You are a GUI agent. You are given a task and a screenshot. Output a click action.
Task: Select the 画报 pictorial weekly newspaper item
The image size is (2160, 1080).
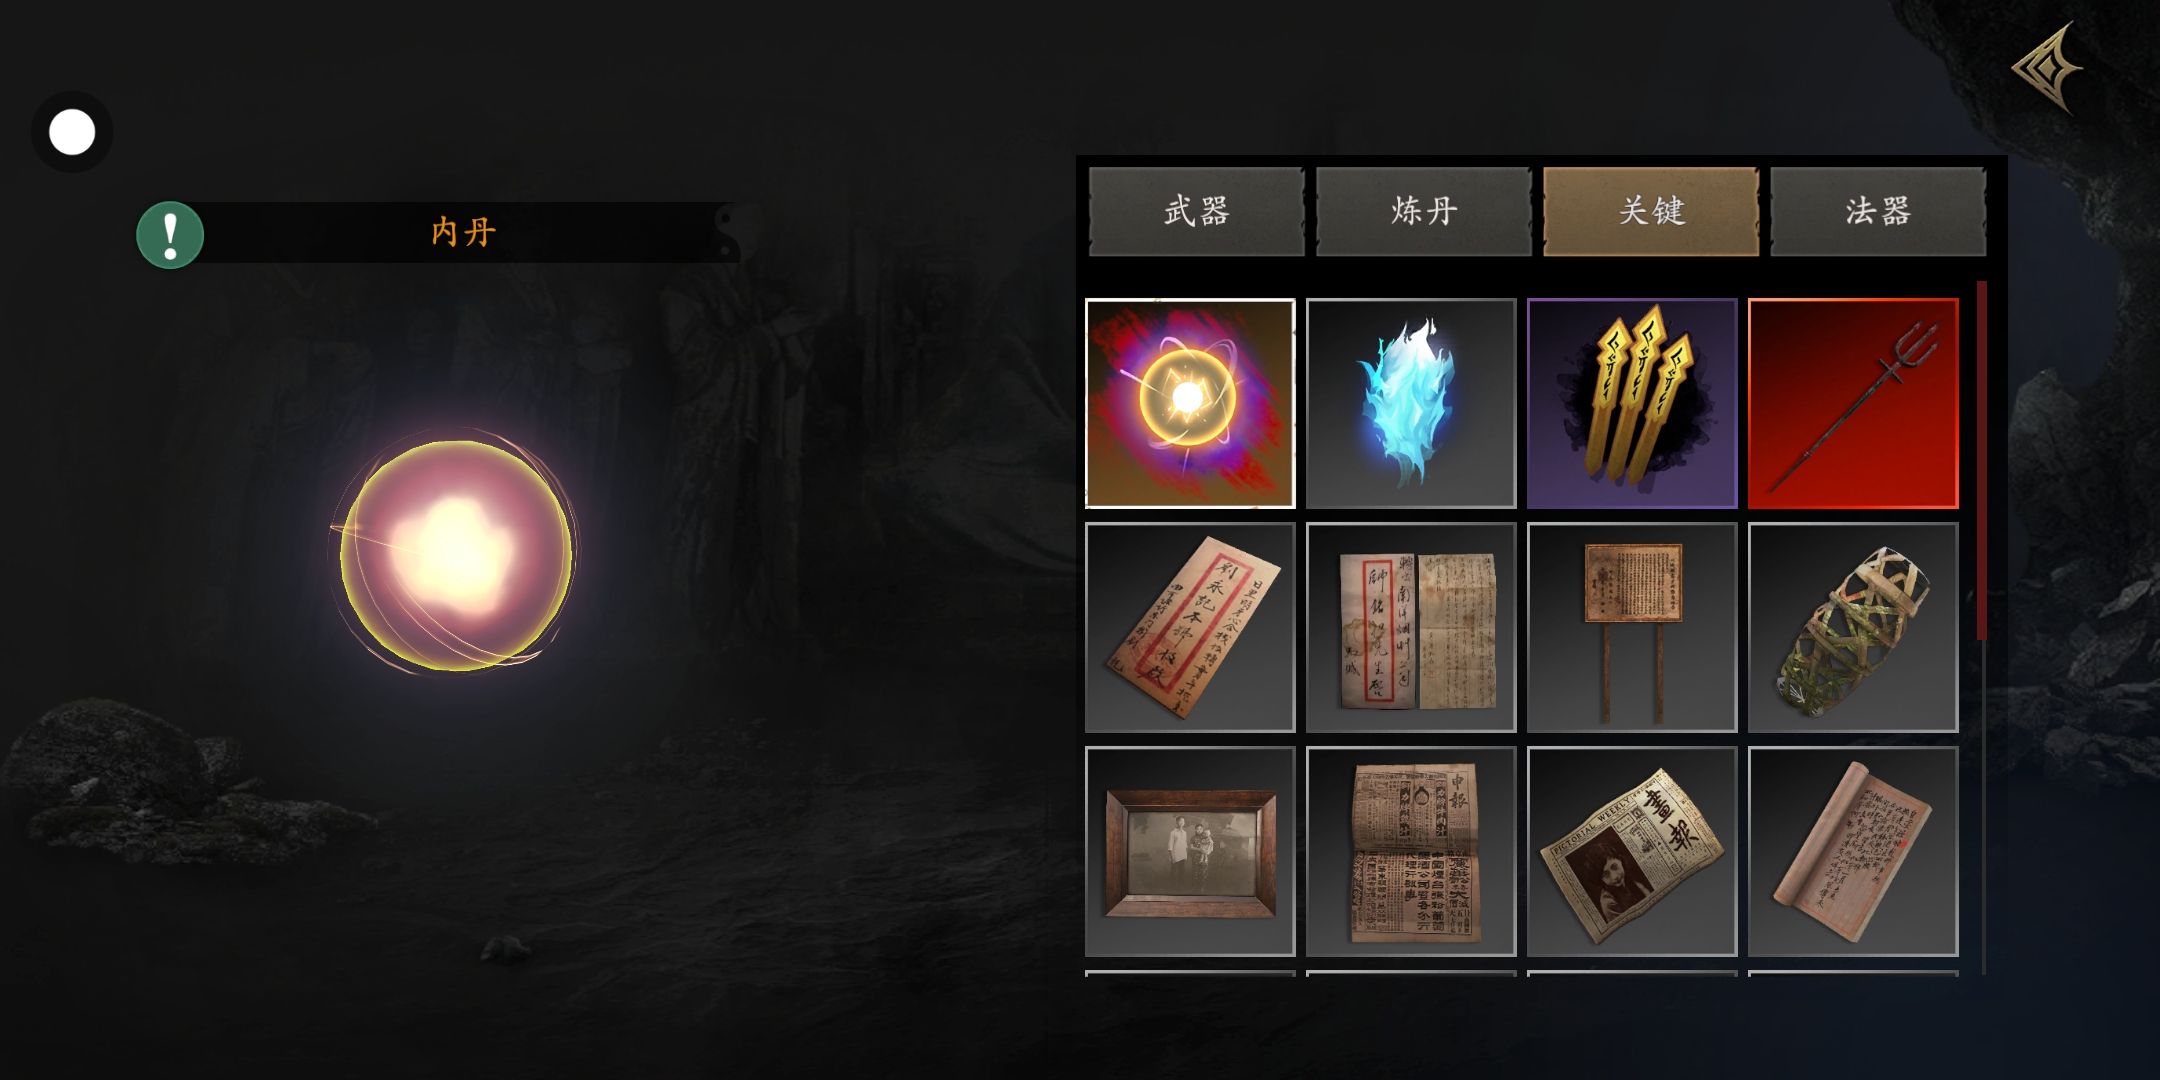(1632, 851)
